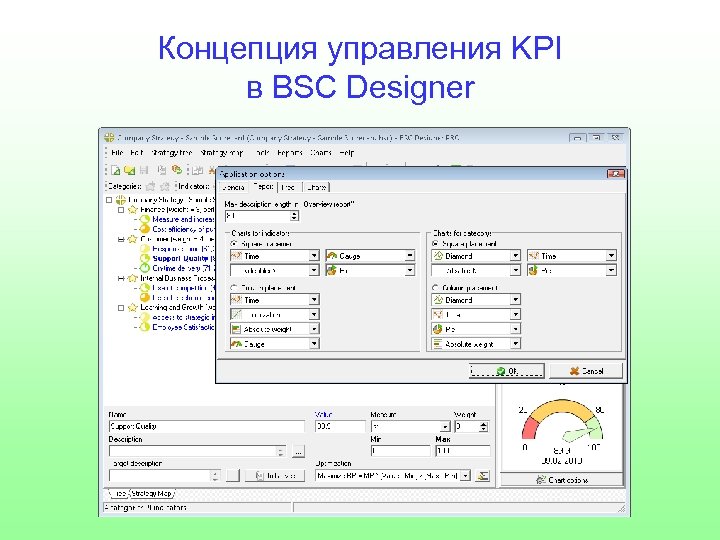The image size is (720, 540).
Task: Open category column Pie dropdown
Action: (x=515, y=329)
